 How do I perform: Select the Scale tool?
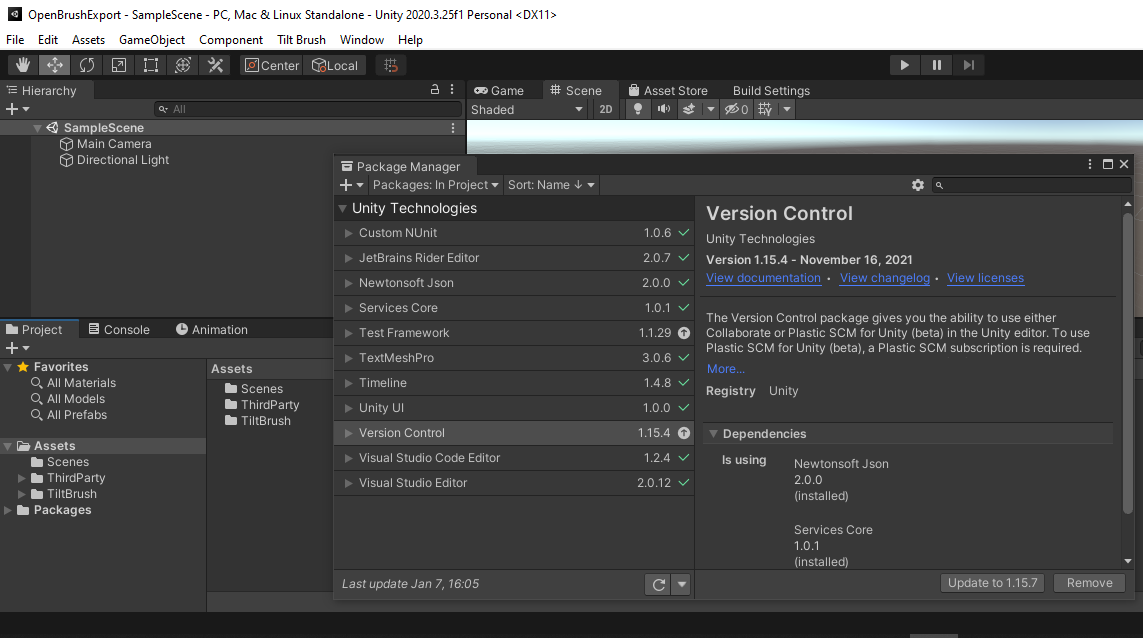pyautogui.click(x=119, y=65)
